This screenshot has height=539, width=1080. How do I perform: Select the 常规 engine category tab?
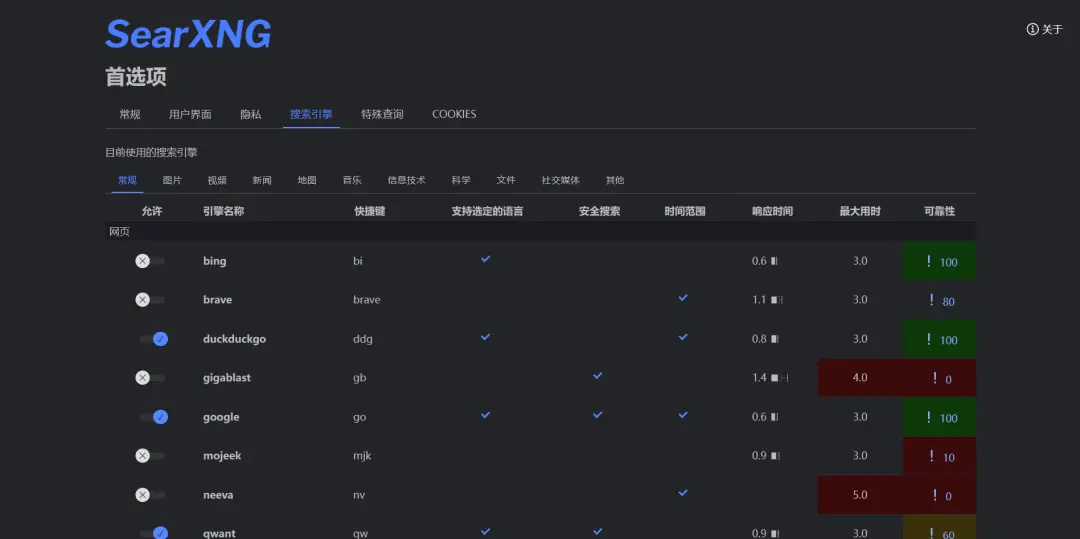coord(127,180)
